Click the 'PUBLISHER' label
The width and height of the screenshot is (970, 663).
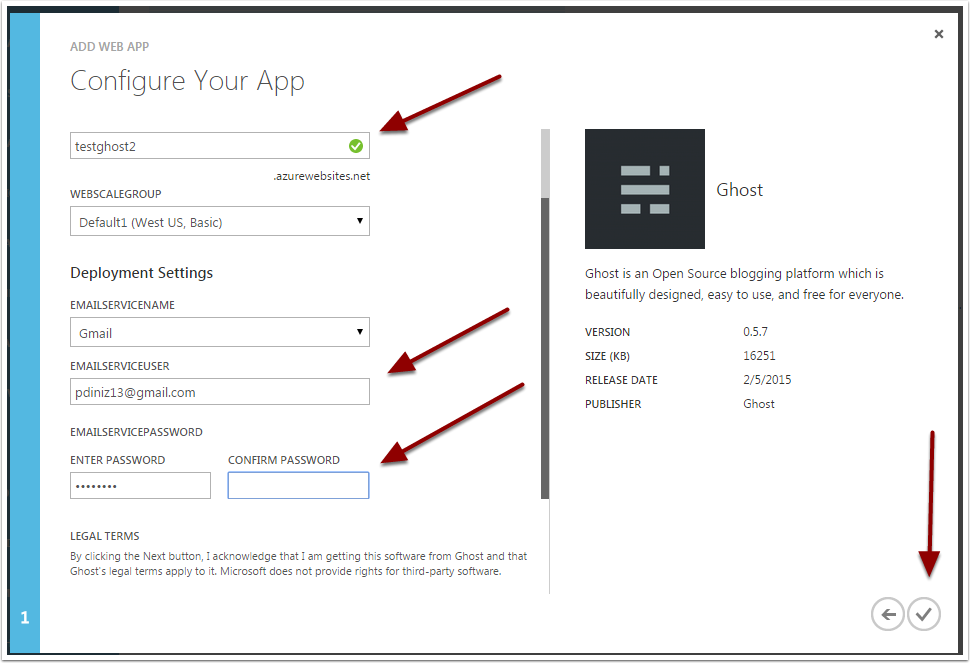click(x=613, y=404)
